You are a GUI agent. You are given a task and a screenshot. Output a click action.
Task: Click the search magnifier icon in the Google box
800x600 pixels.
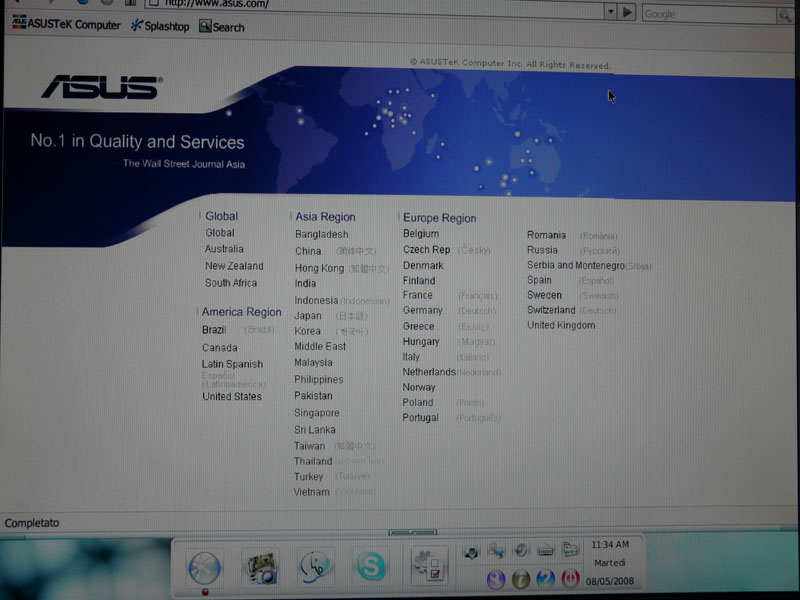coord(785,14)
